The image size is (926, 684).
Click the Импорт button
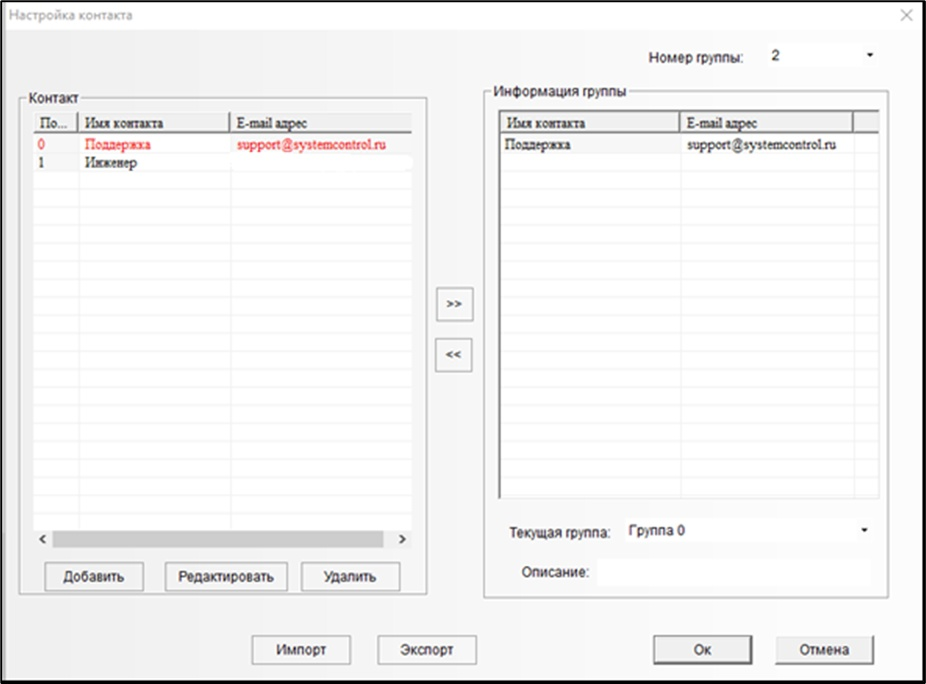301,650
